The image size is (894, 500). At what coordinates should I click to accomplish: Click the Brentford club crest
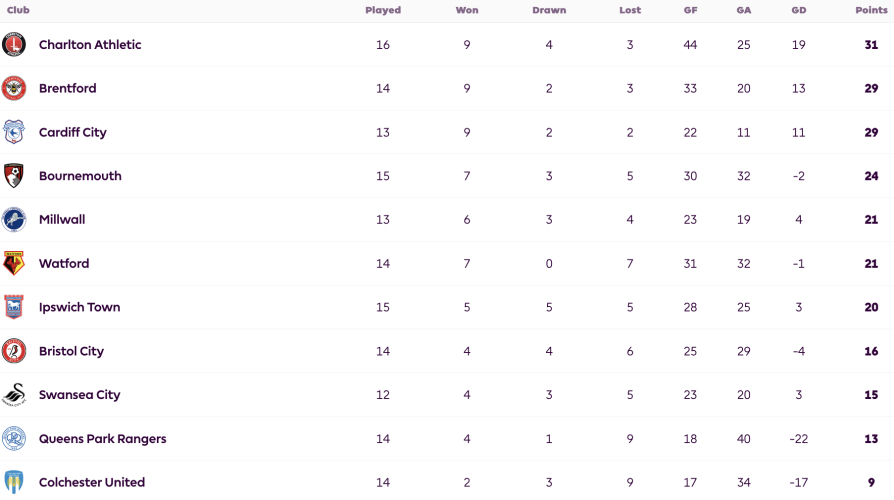tap(14, 88)
